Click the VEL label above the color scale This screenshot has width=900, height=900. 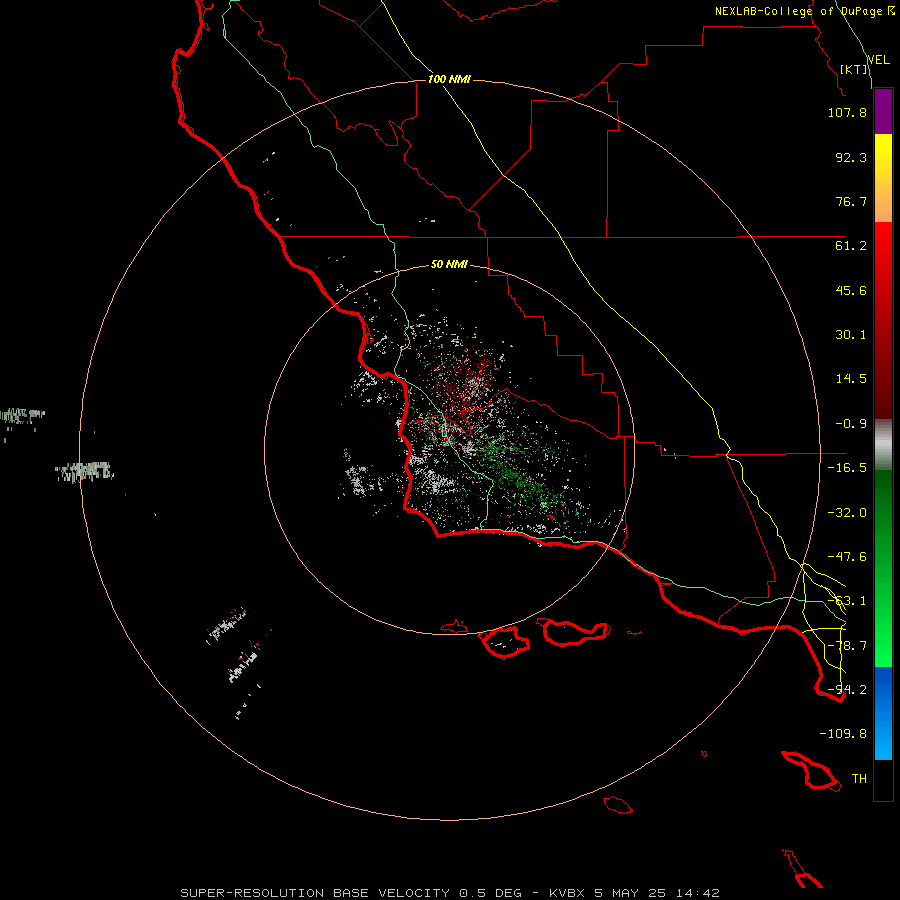click(x=879, y=59)
